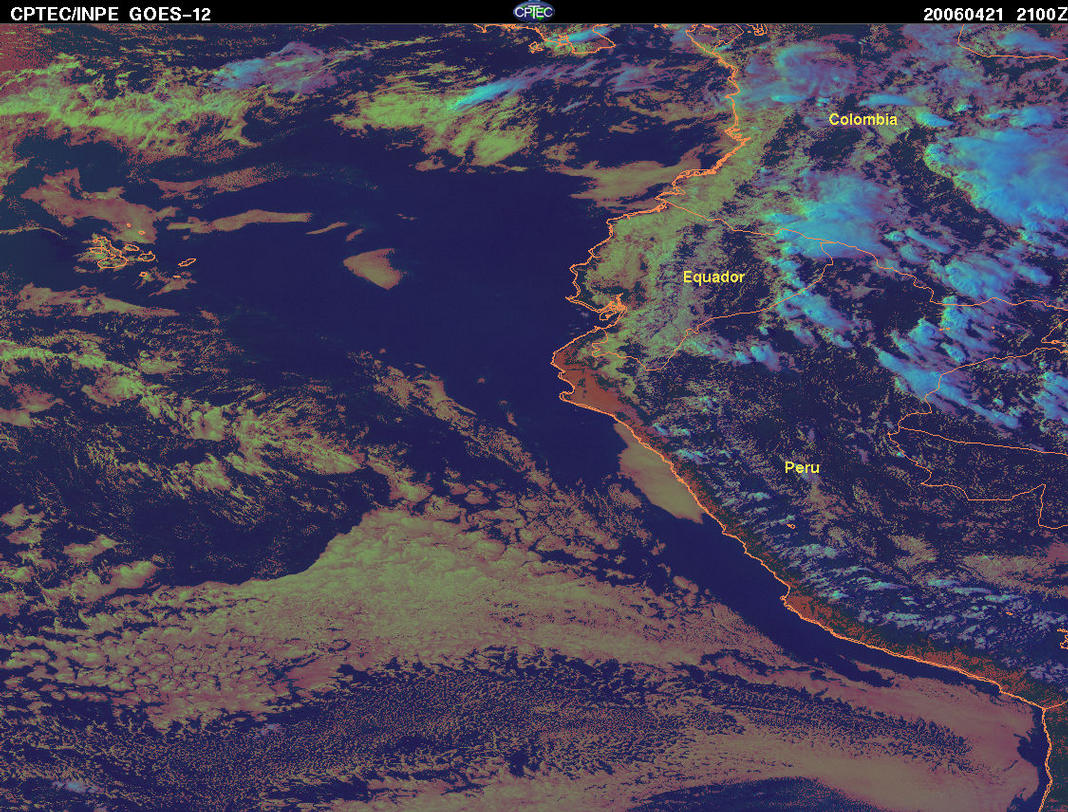Click the Colombia country label
Image resolution: width=1068 pixels, height=812 pixels.
coord(863,119)
